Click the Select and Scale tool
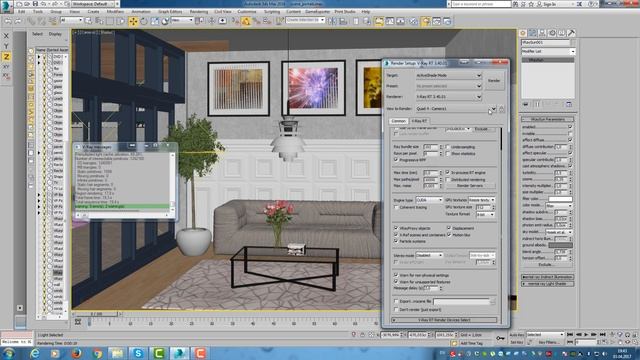Image resolution: width=640 pixels, height=360 pixels. (x=155, y=21)
